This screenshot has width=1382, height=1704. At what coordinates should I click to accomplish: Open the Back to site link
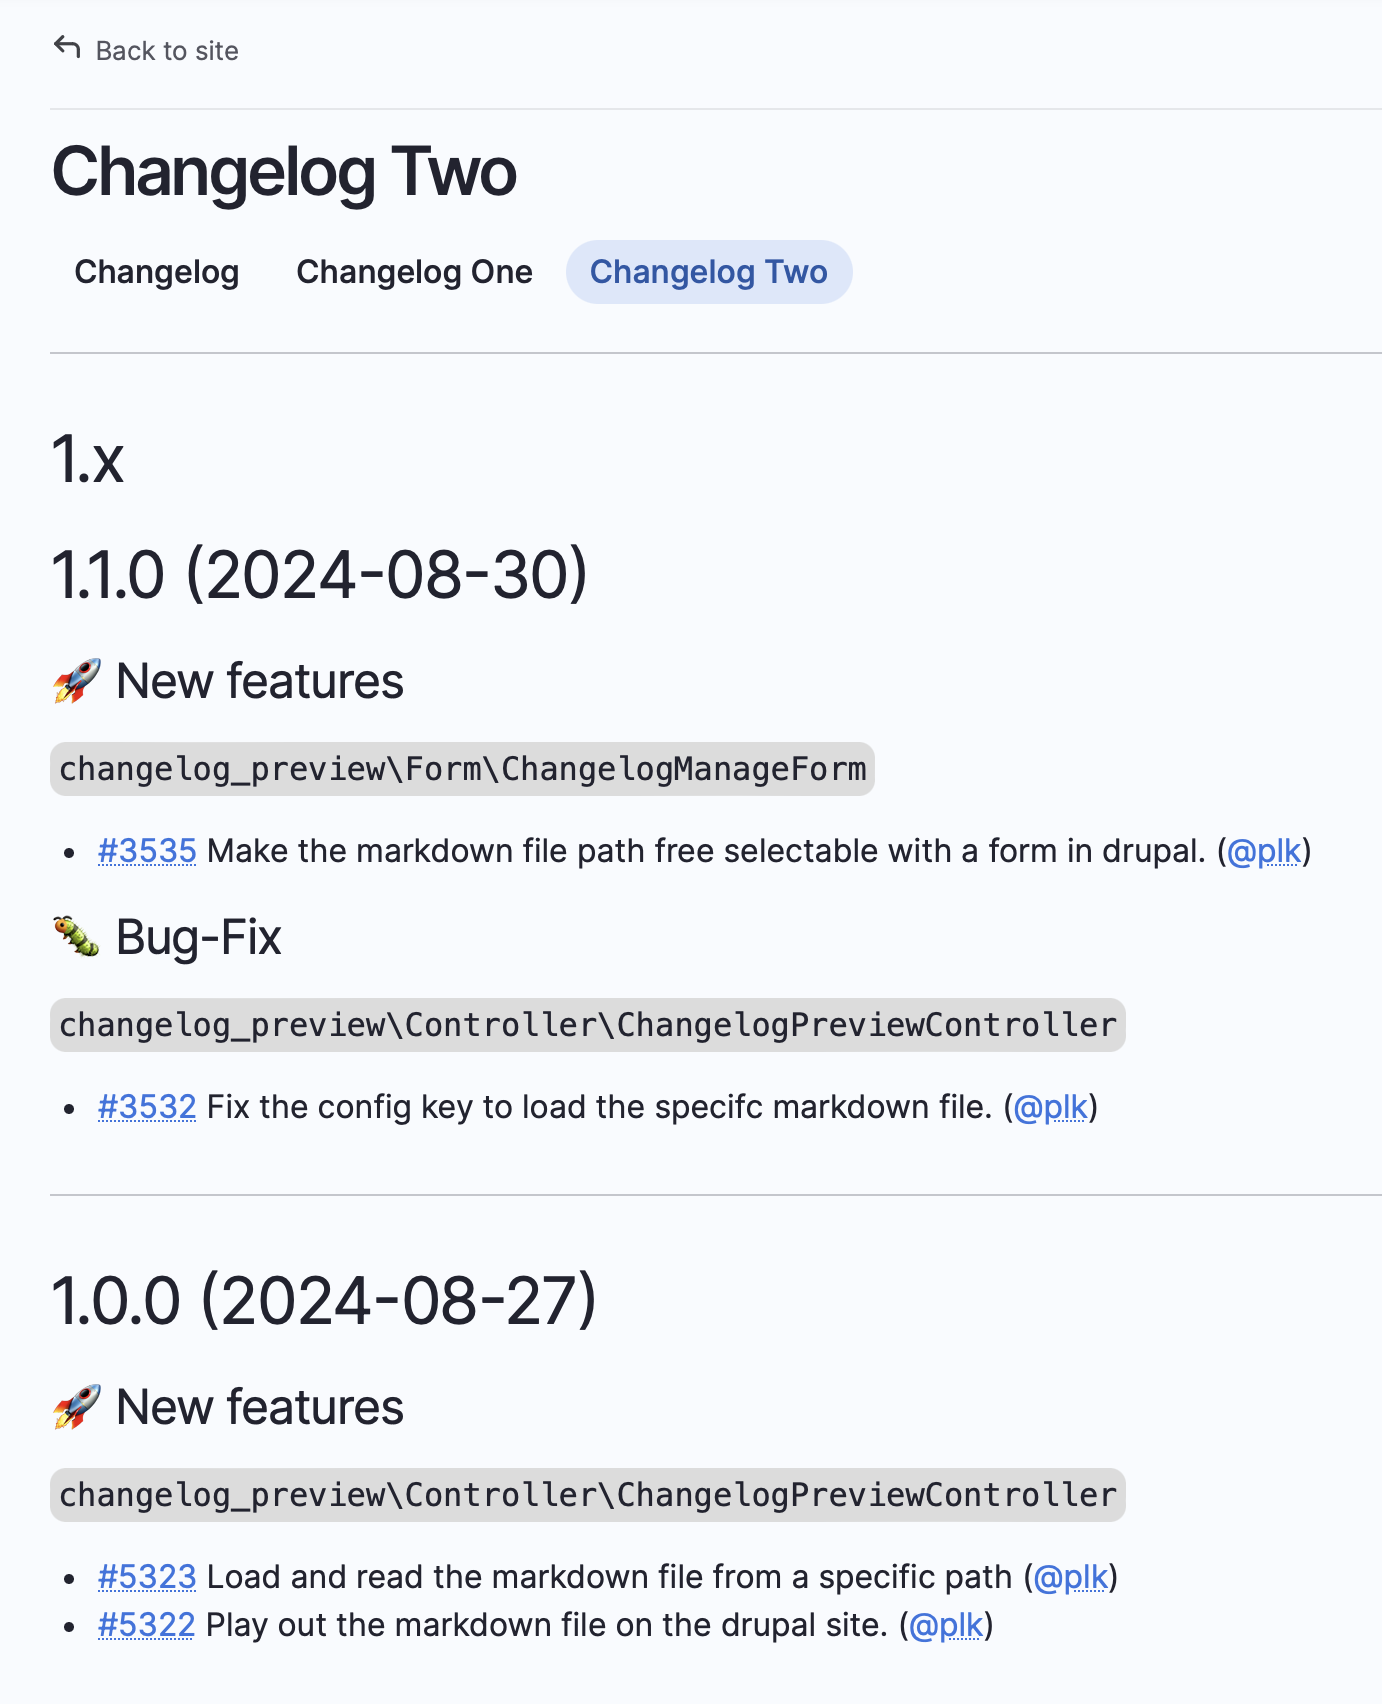pyautogui.click(x=166, y=50)
